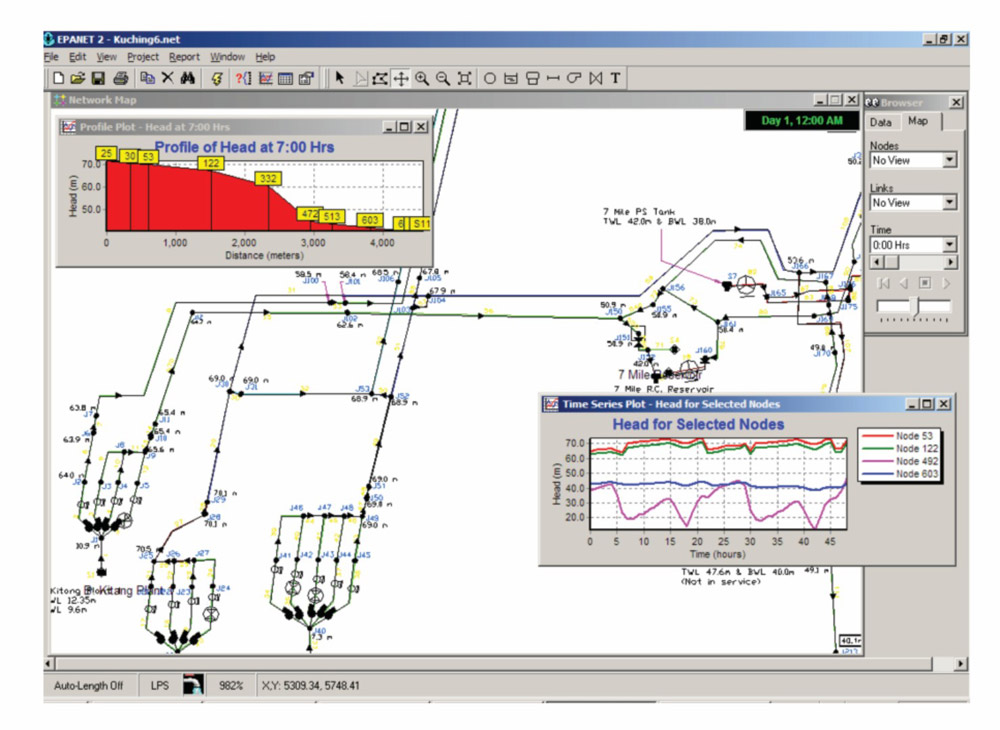Activate the Zoom In magnifier tool
This screenshot has height=730, width=1000.
click(x=422, y=78)
